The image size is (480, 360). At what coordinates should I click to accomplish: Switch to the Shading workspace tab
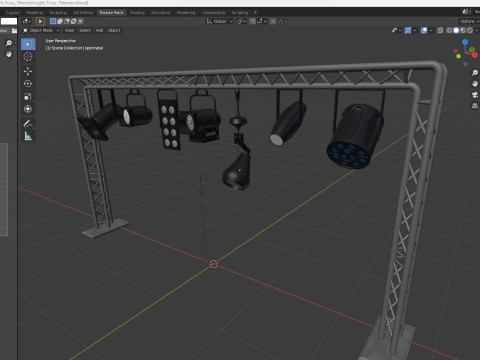(137, 13)
